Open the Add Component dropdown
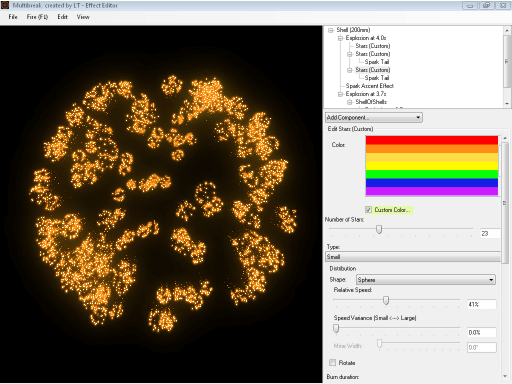Screen dimensions: 512x384 374,117
